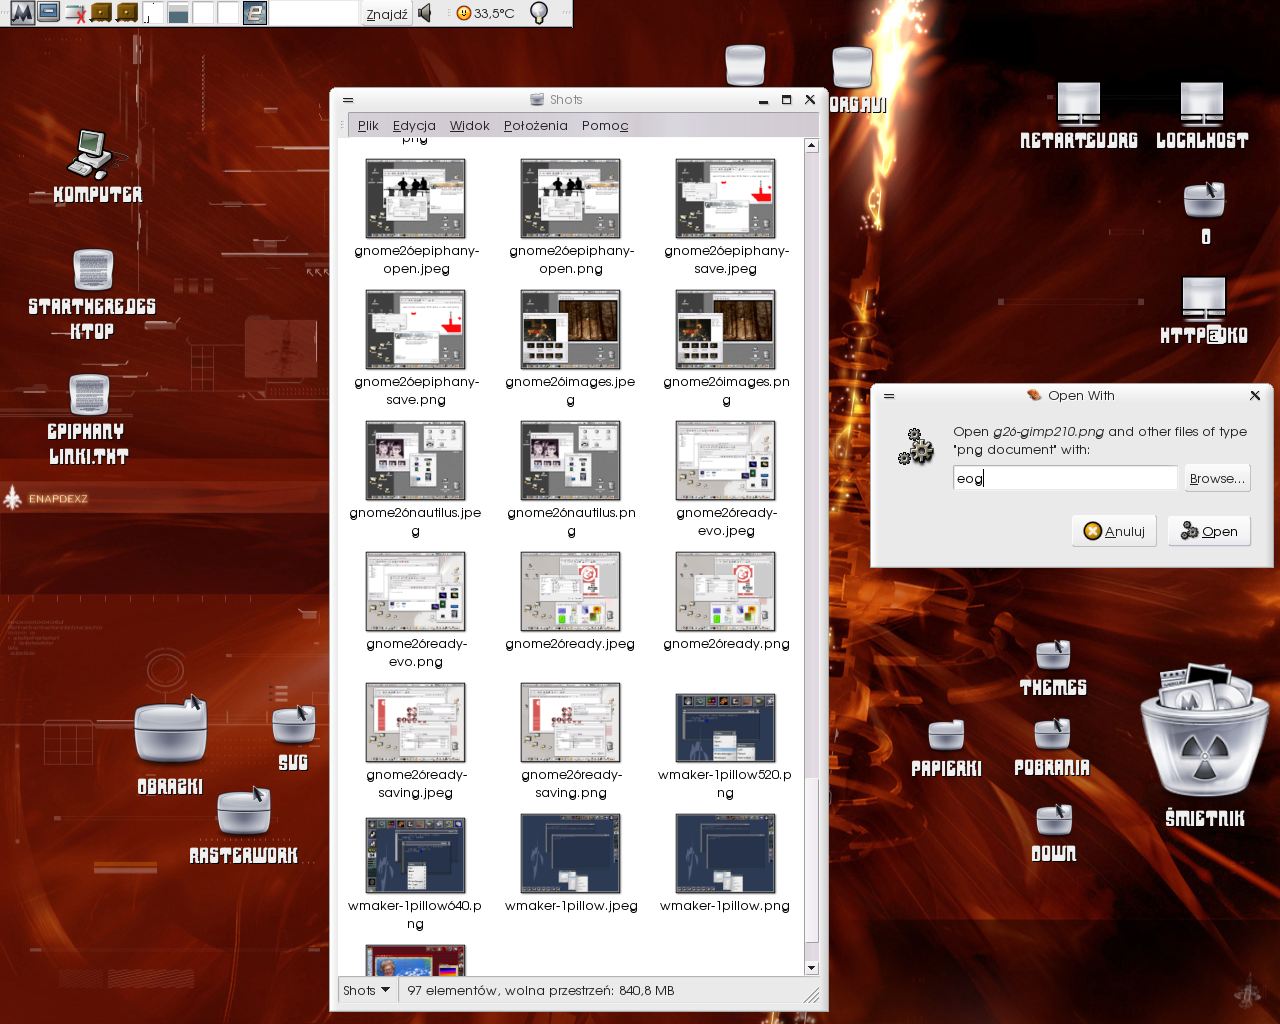The image size is (1280, 1024).
Task: Click the Anuluj button
Action: 1114,531
